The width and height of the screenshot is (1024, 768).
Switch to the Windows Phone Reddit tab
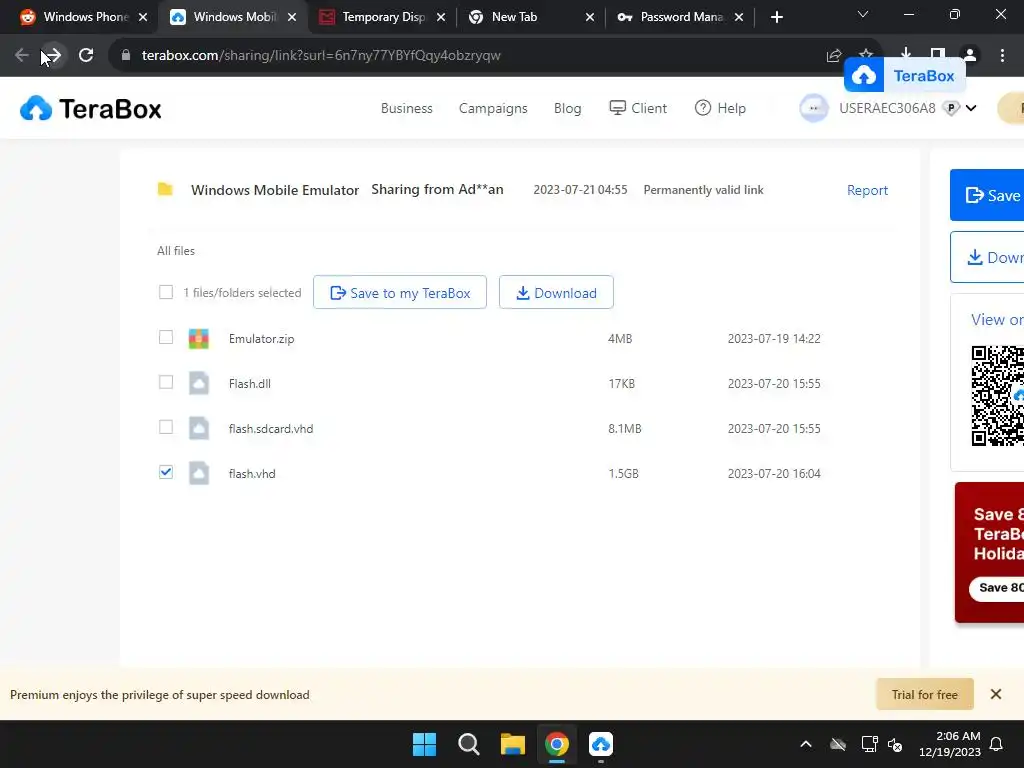[83, 17]
